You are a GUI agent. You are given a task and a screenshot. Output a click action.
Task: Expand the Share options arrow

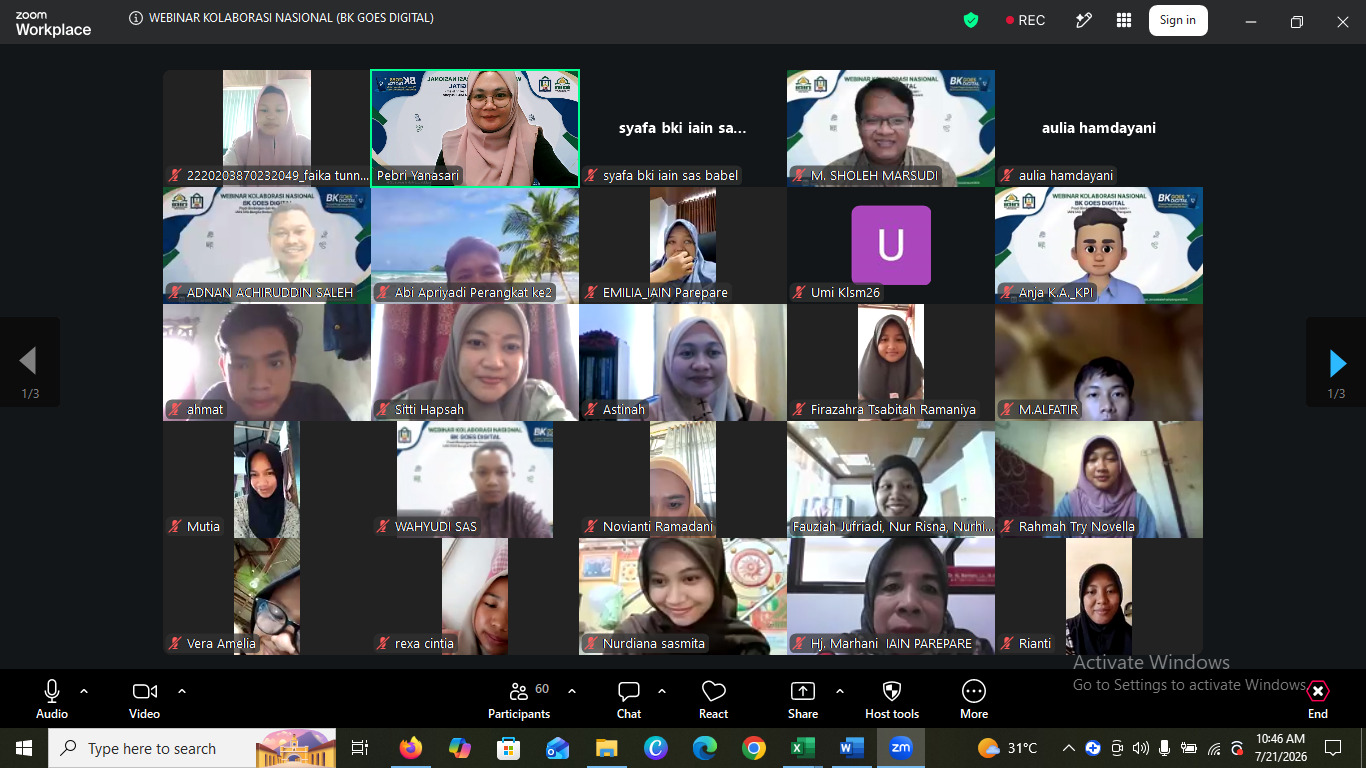(840, 691)
